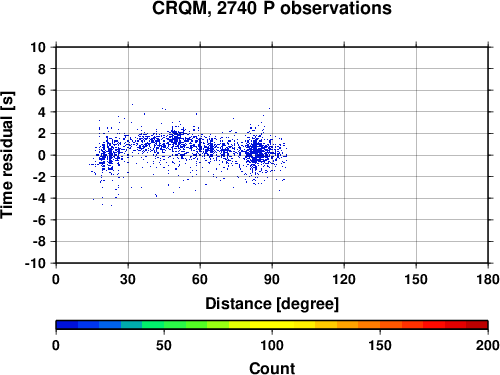Click the x-axis tick label 30
Viewport: 500px width, 375px height.
click(x=128, y=279)
